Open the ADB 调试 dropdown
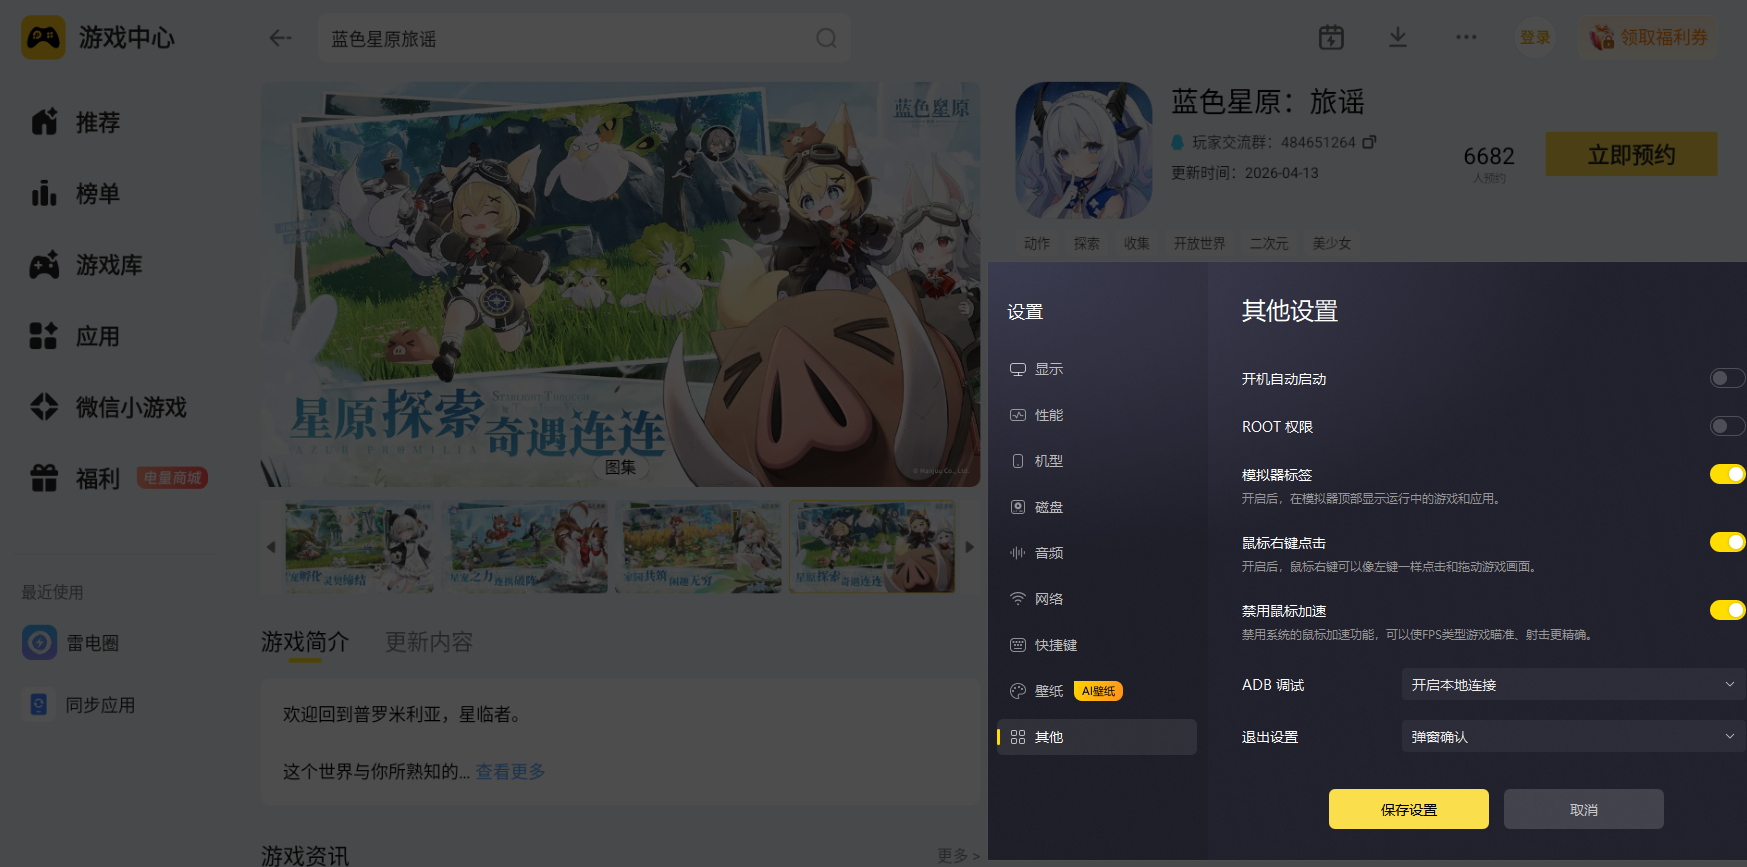Viewport: 1747px width, 867px height. pyautogui.click(x=1574, y=684)
